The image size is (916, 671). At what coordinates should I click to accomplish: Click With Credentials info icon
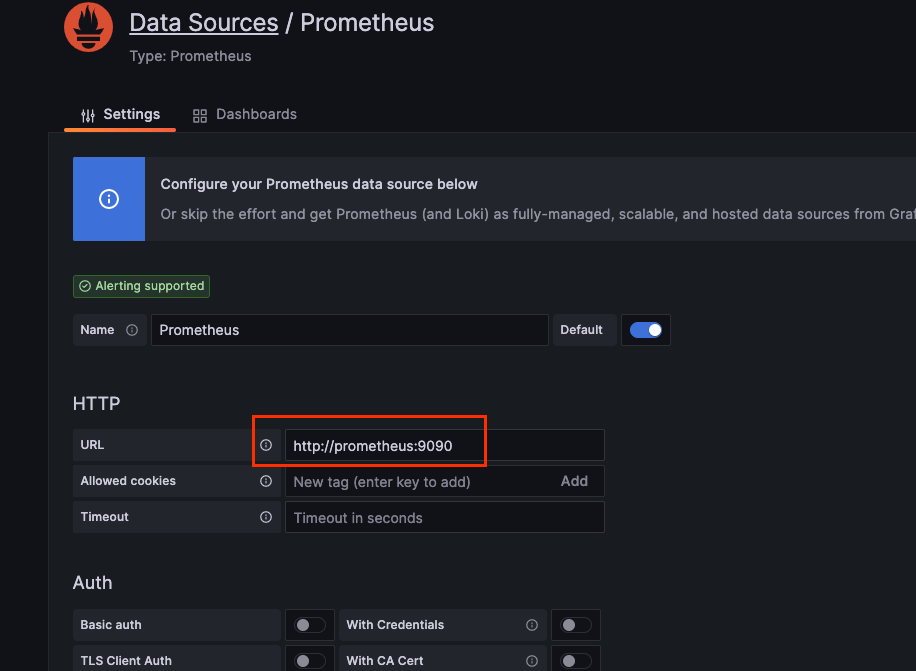click(532, 625)
